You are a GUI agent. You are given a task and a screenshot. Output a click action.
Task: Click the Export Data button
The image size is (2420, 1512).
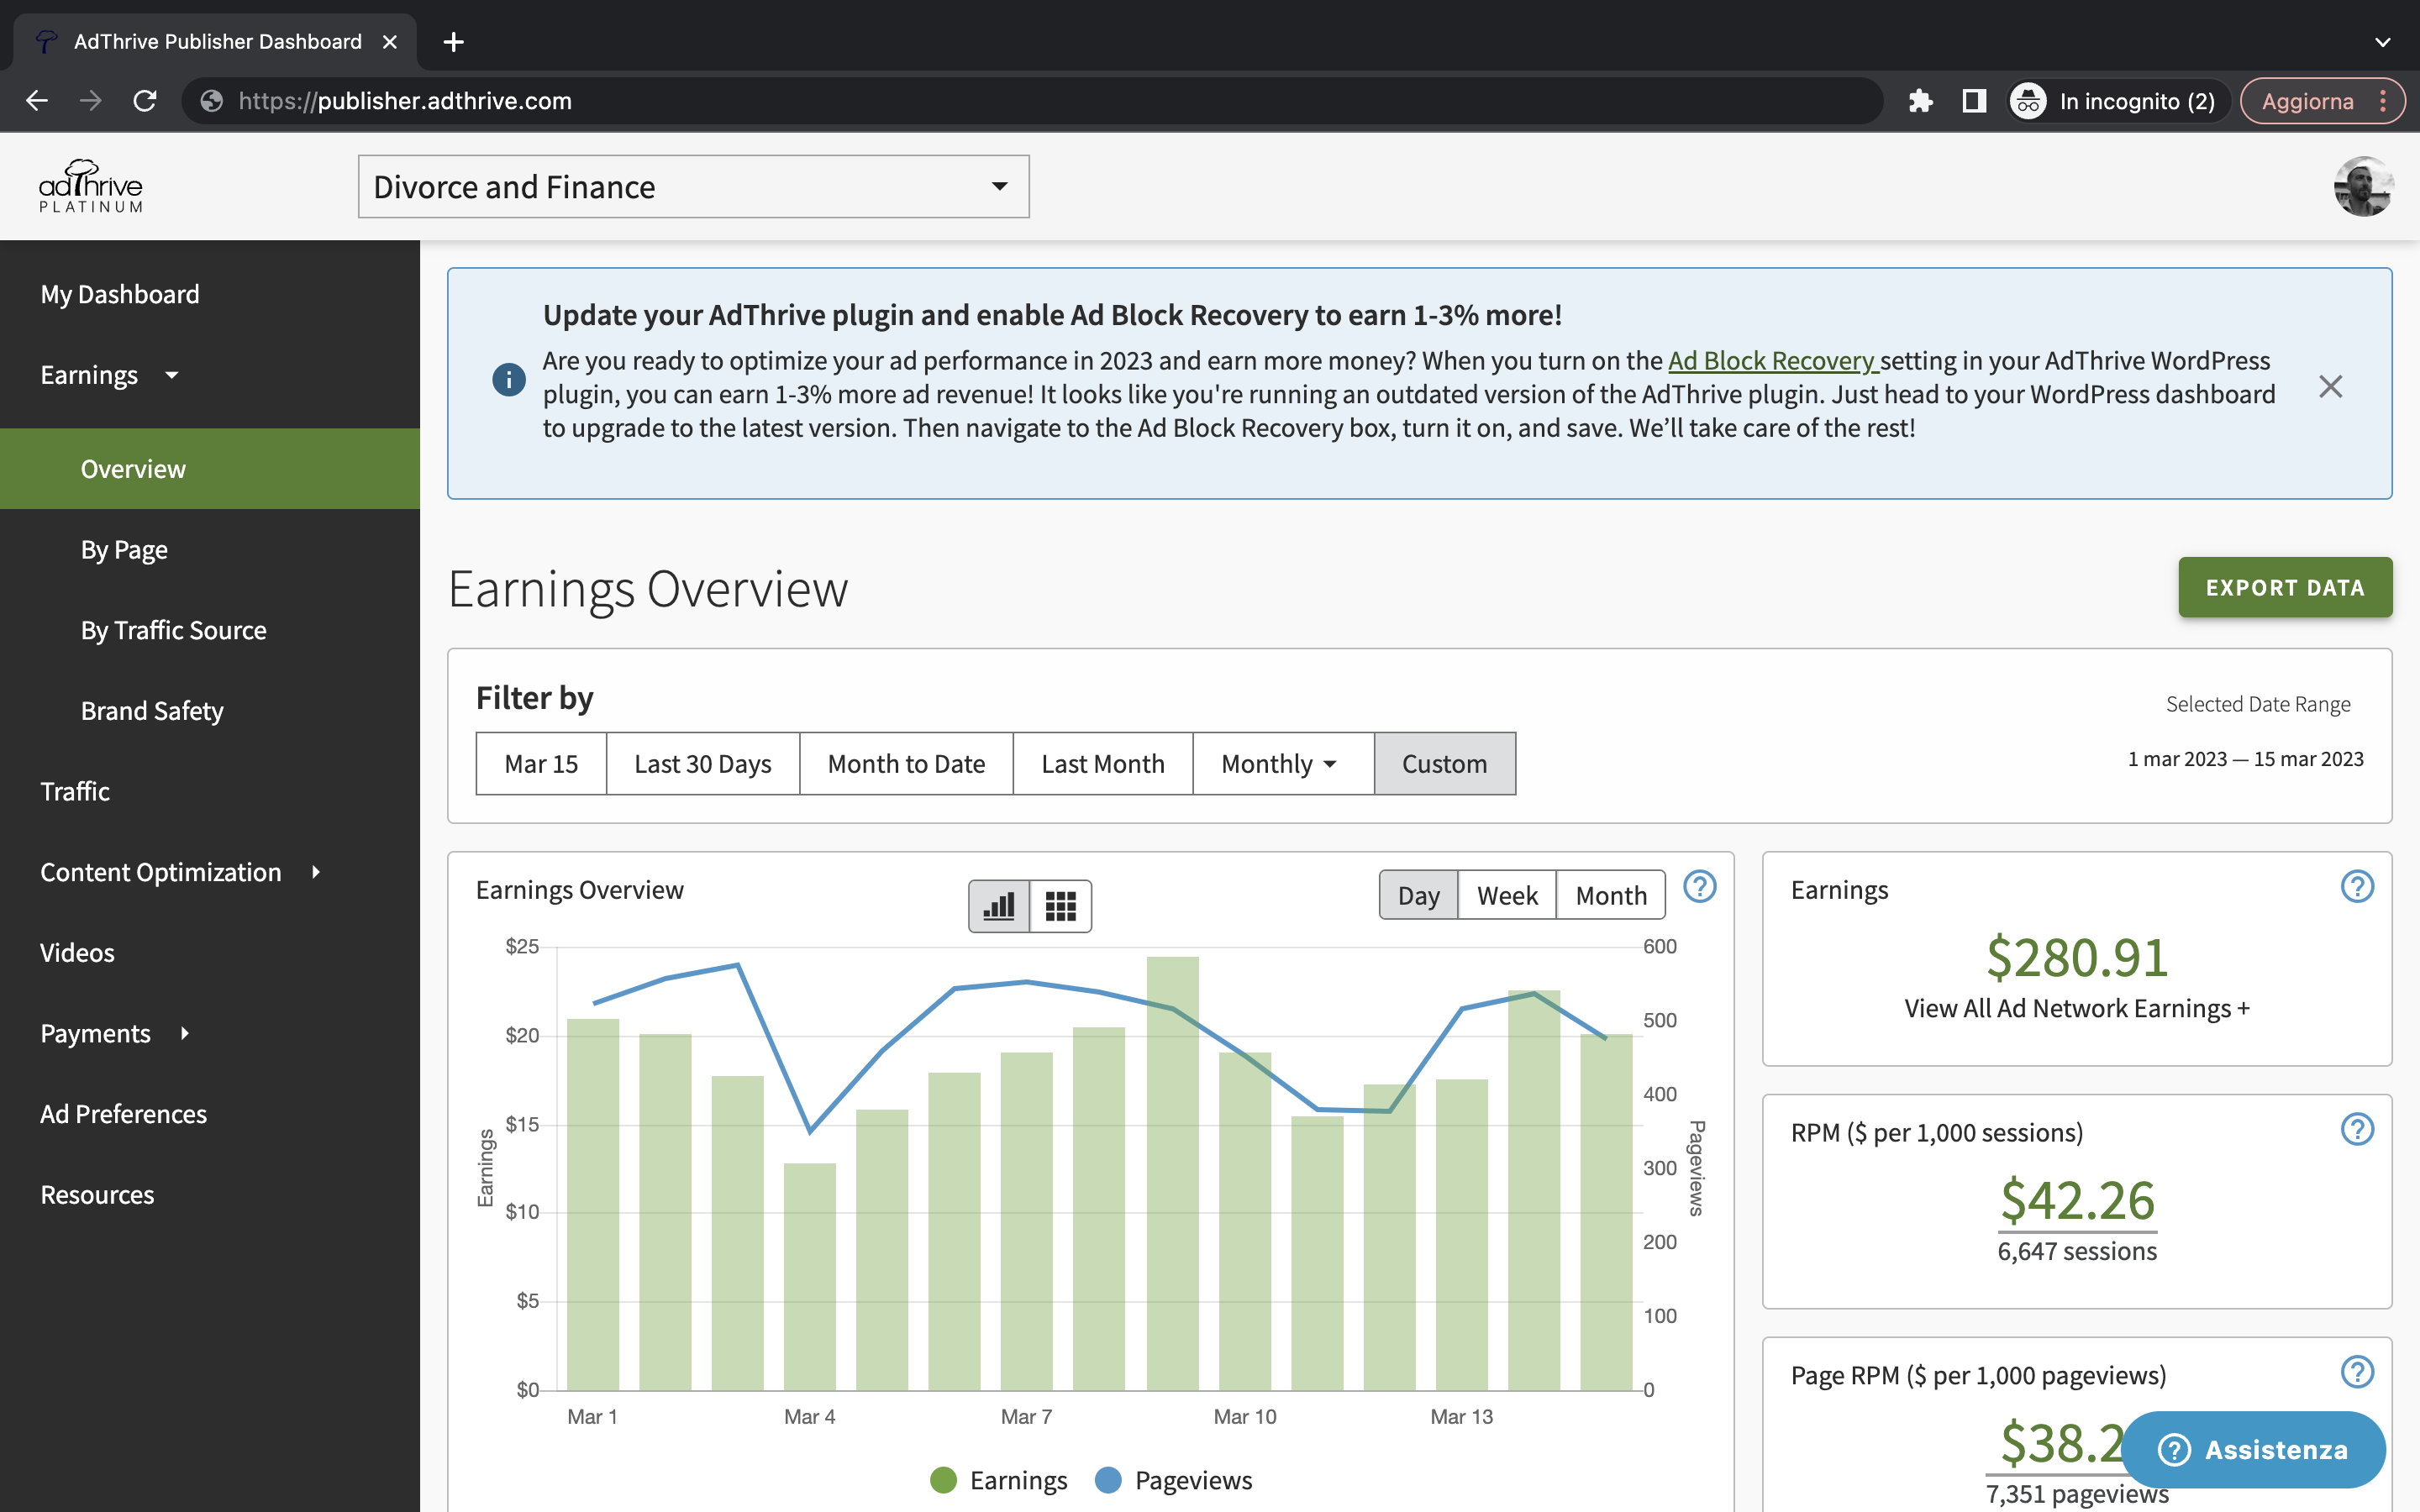[2285, 587]
